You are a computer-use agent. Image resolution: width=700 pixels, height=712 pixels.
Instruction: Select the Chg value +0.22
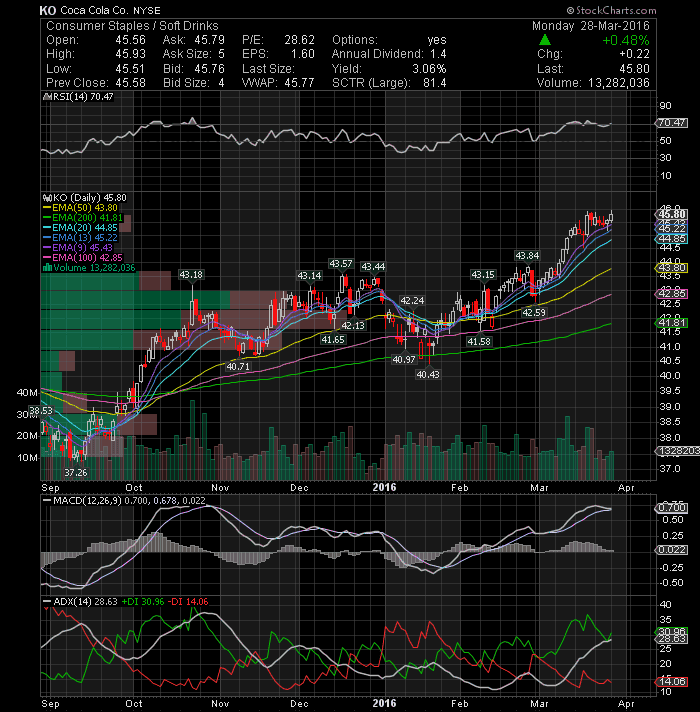tap(635, 54)
